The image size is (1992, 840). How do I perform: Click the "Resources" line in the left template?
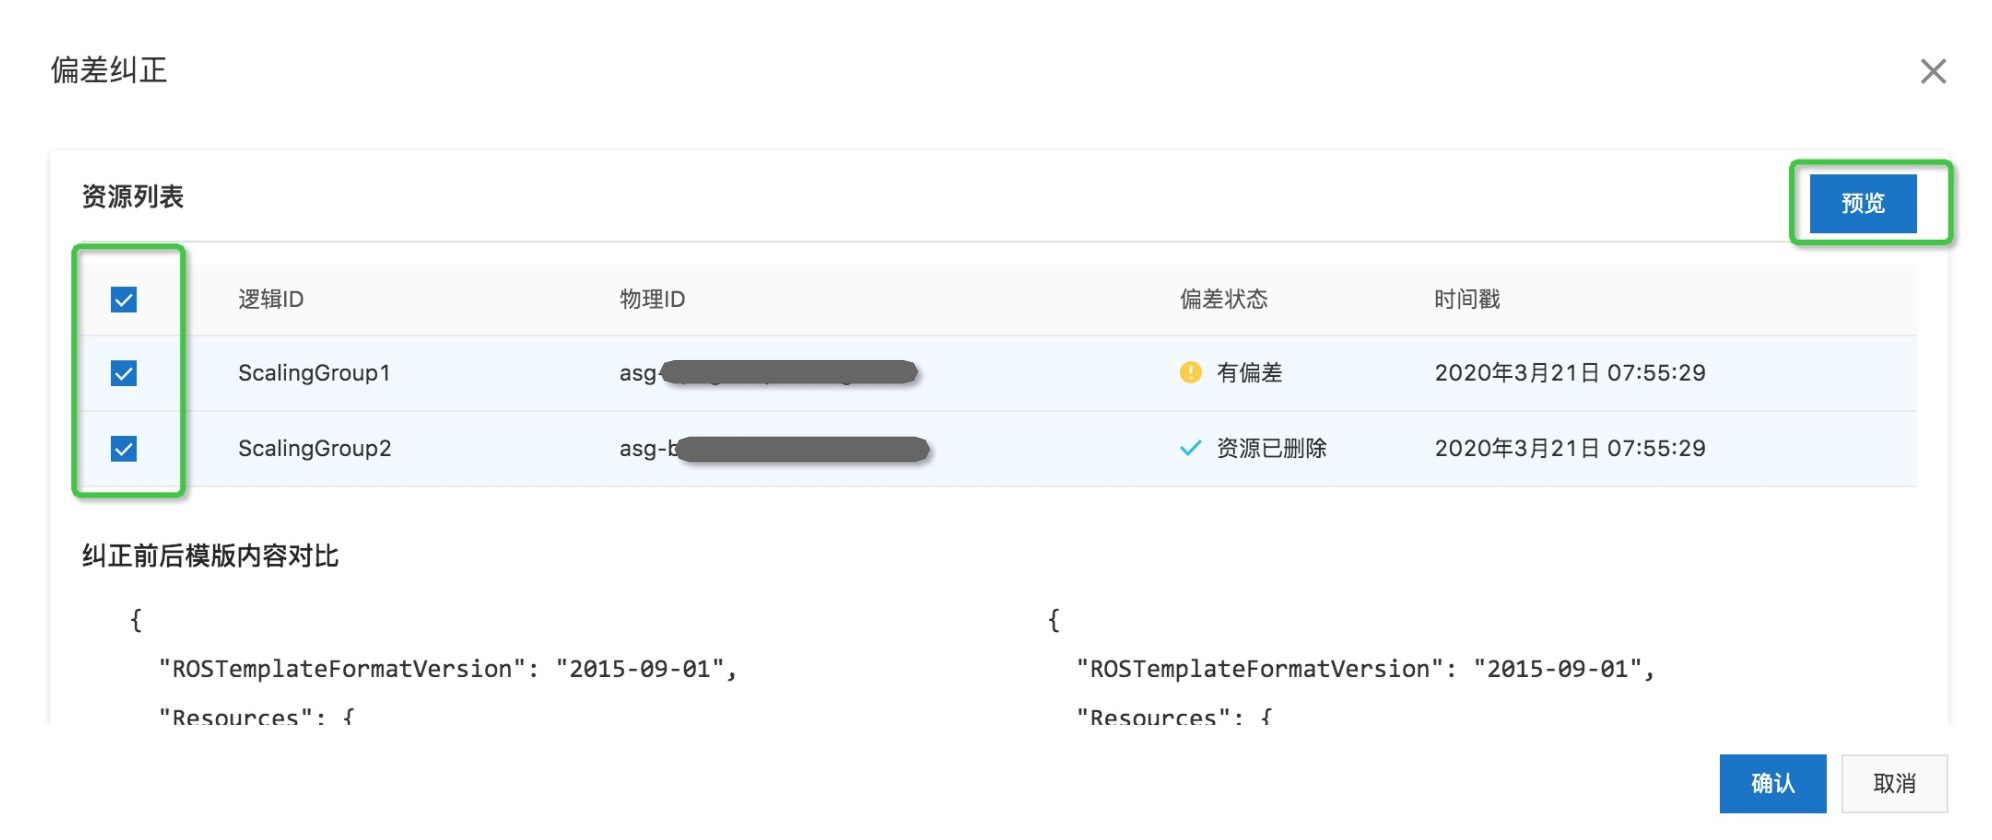[x=257, y=716]
